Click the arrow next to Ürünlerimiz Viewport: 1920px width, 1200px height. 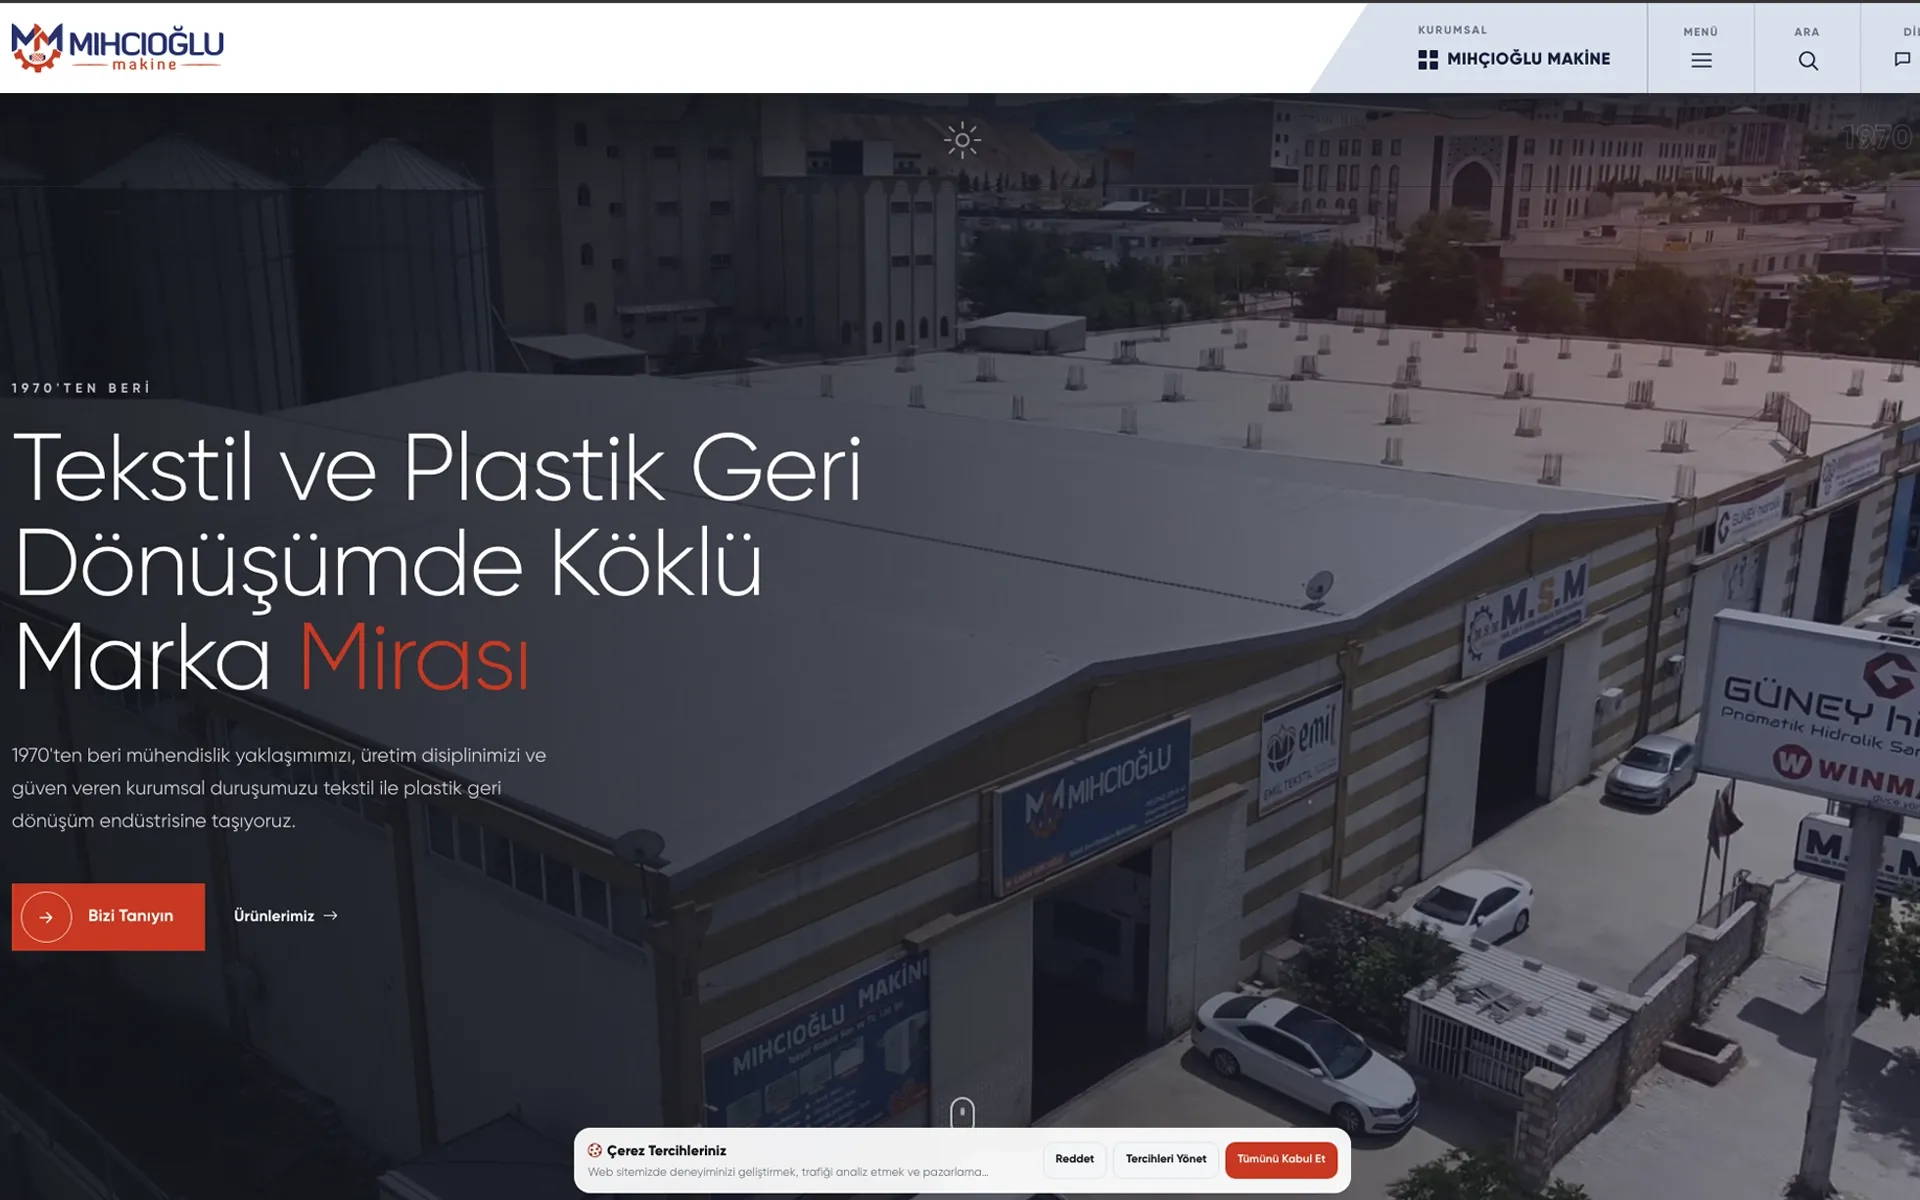point(331,916)
